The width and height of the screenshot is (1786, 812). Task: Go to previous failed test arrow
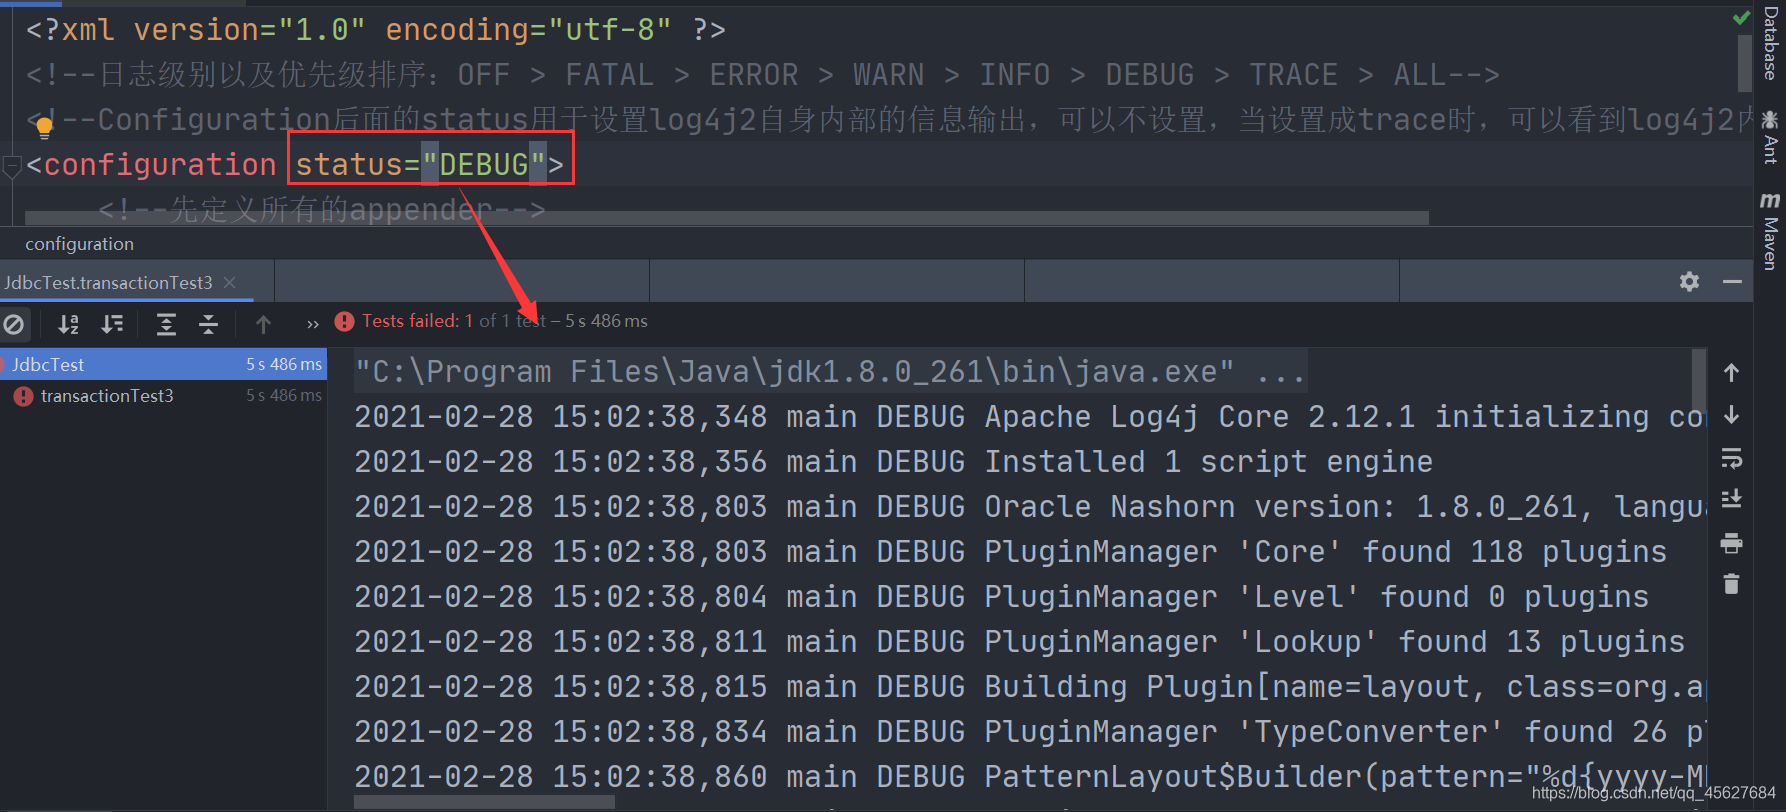263,324
